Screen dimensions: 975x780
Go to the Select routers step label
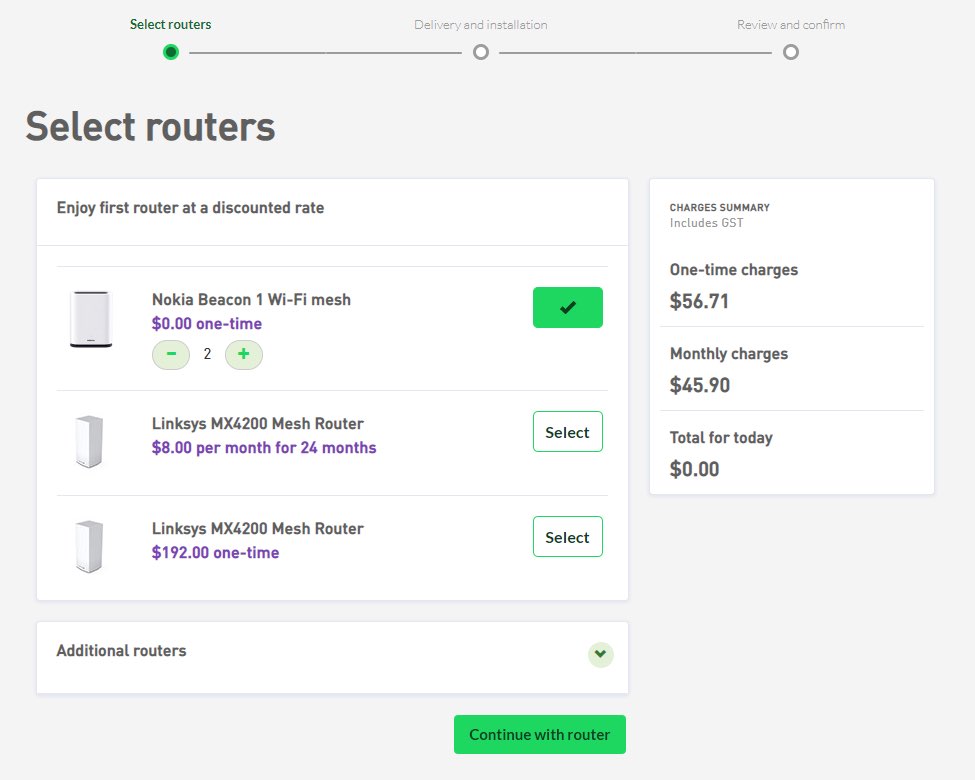point(171,24)
